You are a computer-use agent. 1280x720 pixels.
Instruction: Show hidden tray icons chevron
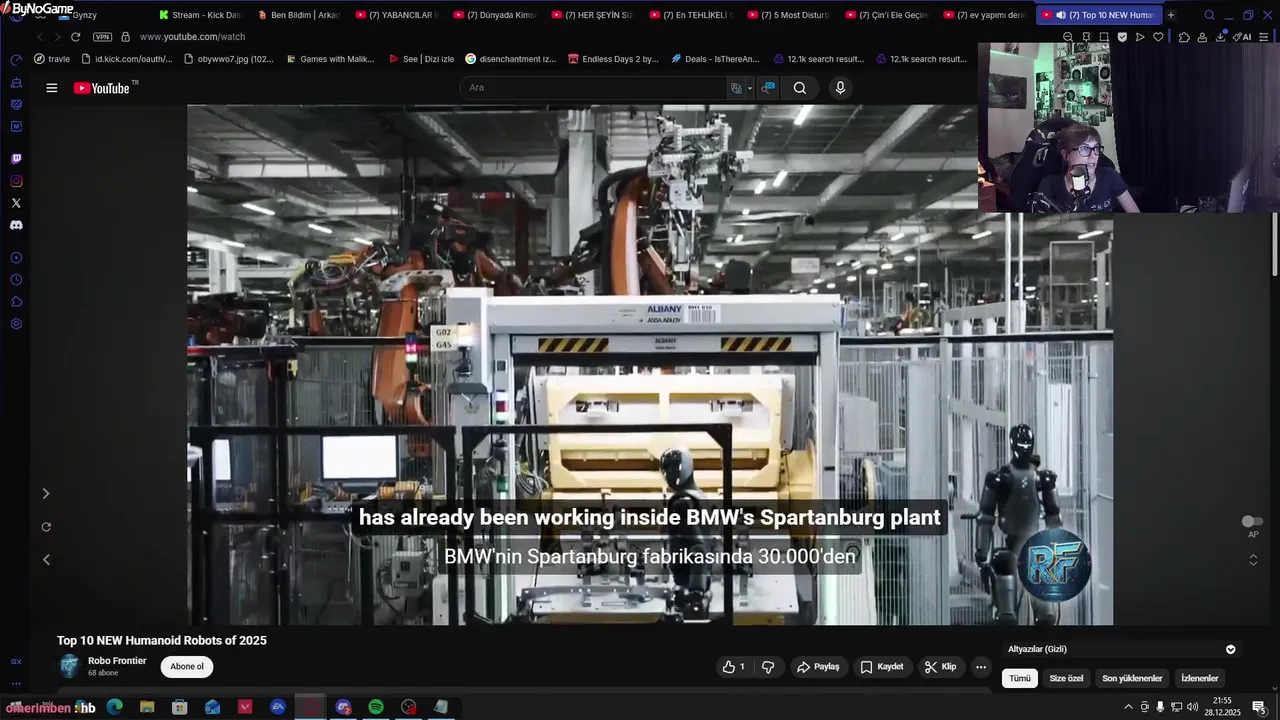click(1129, 707)
